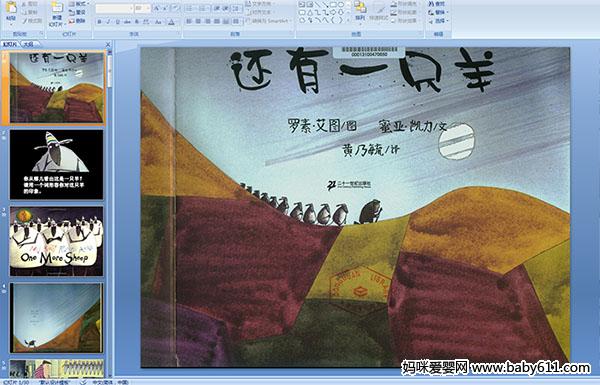Viewport: 600px width, 385px height.
Task: Toggle Italic formatting
Action: pos(108,22)
